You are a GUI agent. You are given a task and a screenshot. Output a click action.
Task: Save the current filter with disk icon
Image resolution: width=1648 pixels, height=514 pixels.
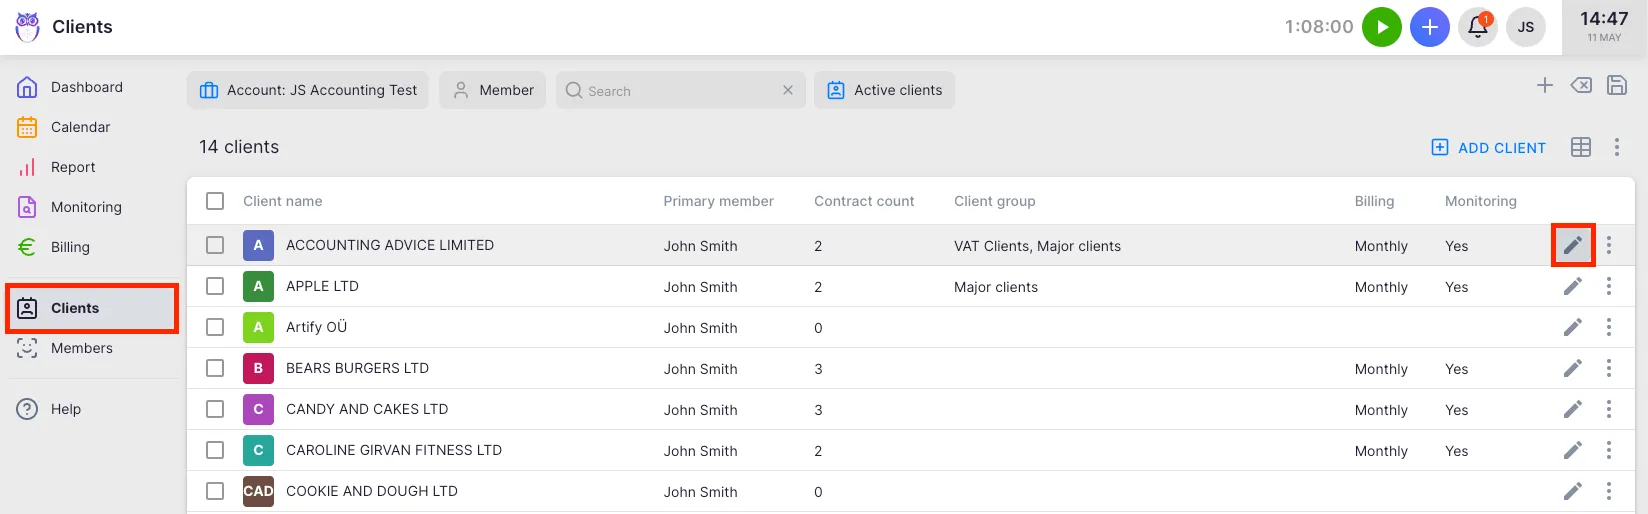(1616, 86)
